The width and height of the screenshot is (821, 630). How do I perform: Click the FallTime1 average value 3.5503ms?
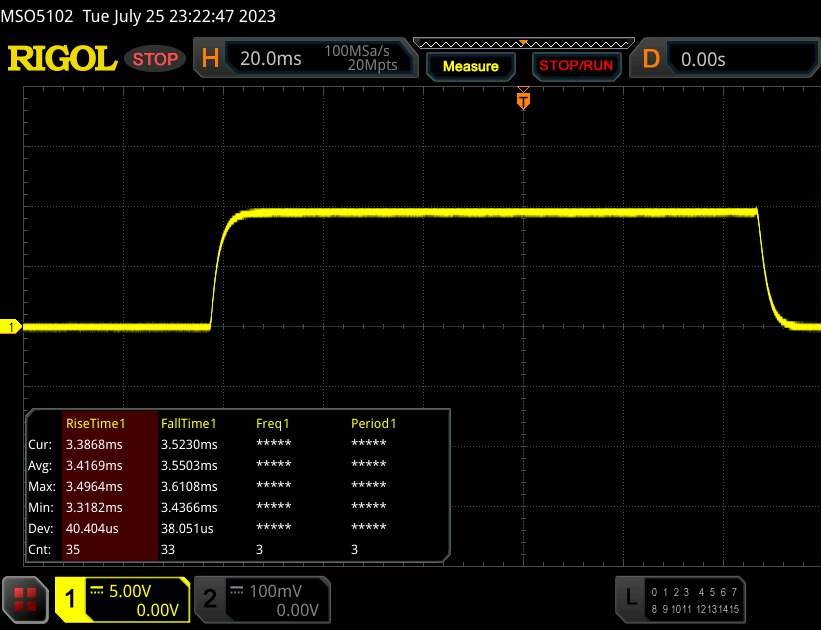pyautogui.click(x=188, y=466)
